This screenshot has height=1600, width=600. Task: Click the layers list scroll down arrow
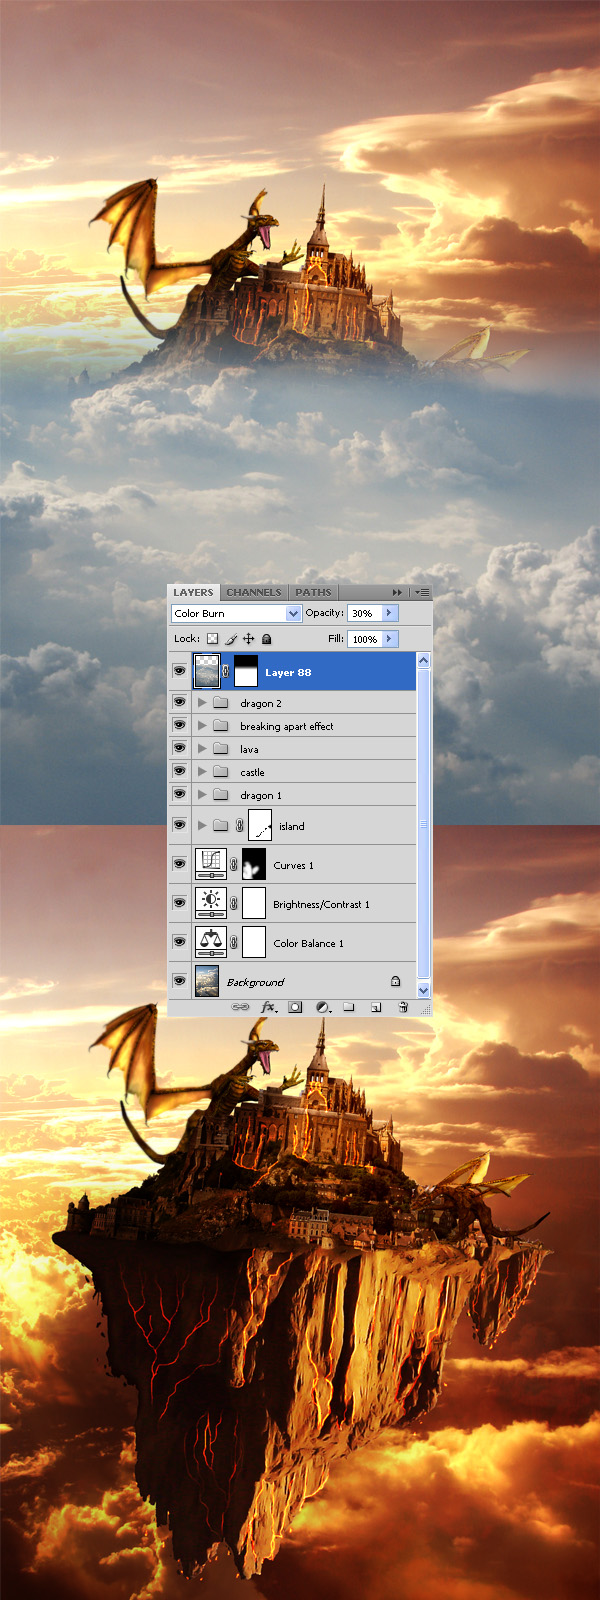coord(423,990)
